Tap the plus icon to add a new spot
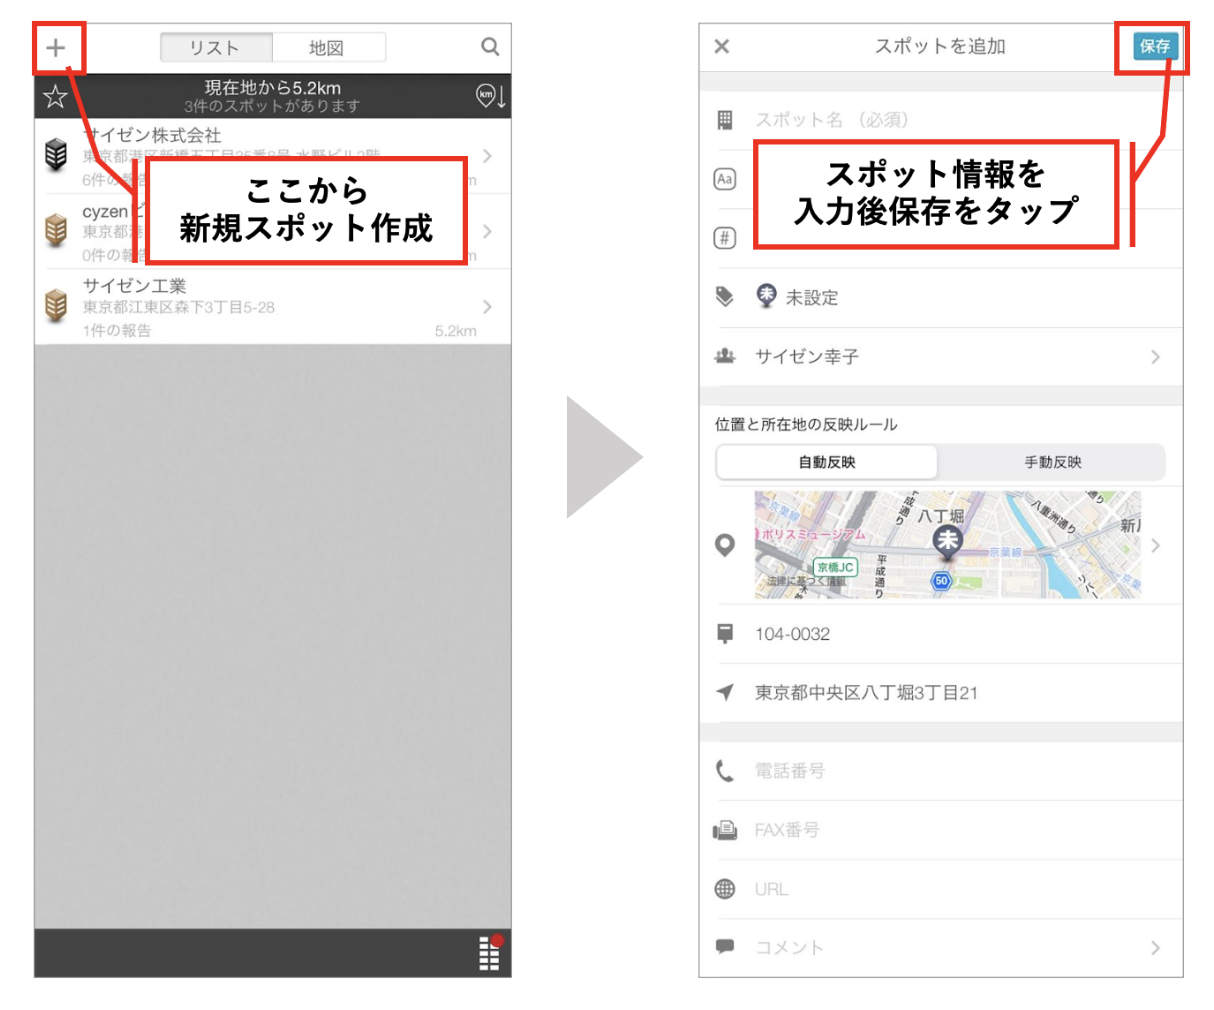This screenshot has width=1214, height=1010. pyautogui.click(x=56, y=47)
